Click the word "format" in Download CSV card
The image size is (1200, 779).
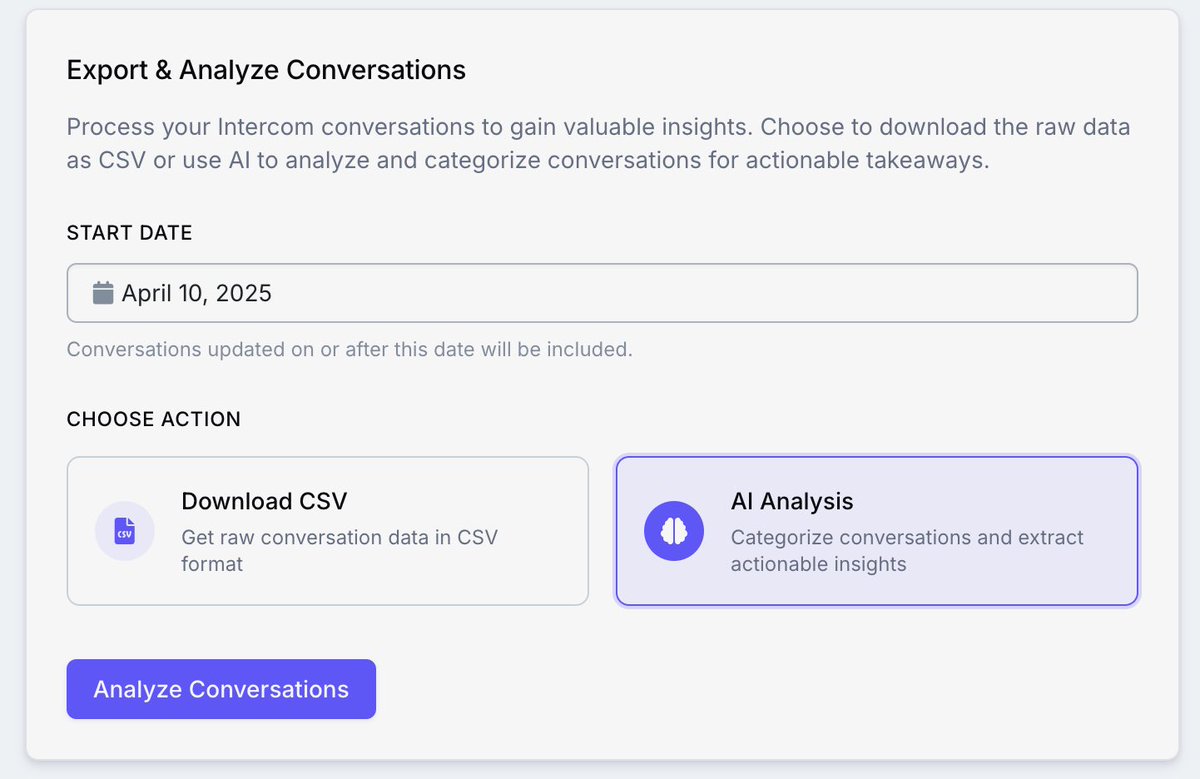[x=212, y=564]
